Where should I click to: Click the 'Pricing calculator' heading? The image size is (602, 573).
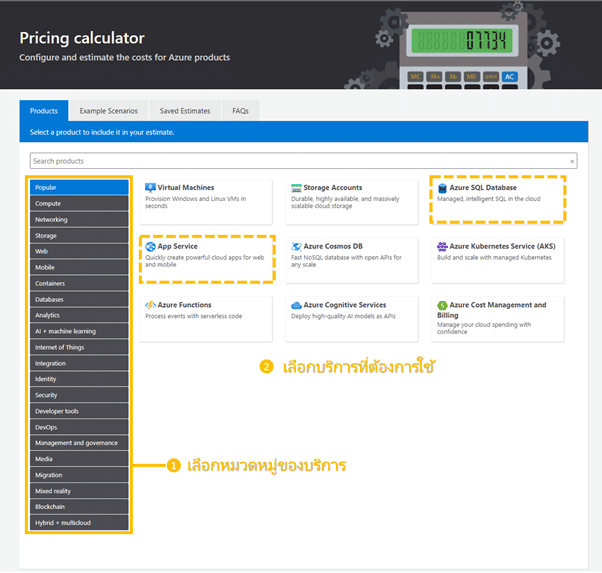tap(82, 38)
